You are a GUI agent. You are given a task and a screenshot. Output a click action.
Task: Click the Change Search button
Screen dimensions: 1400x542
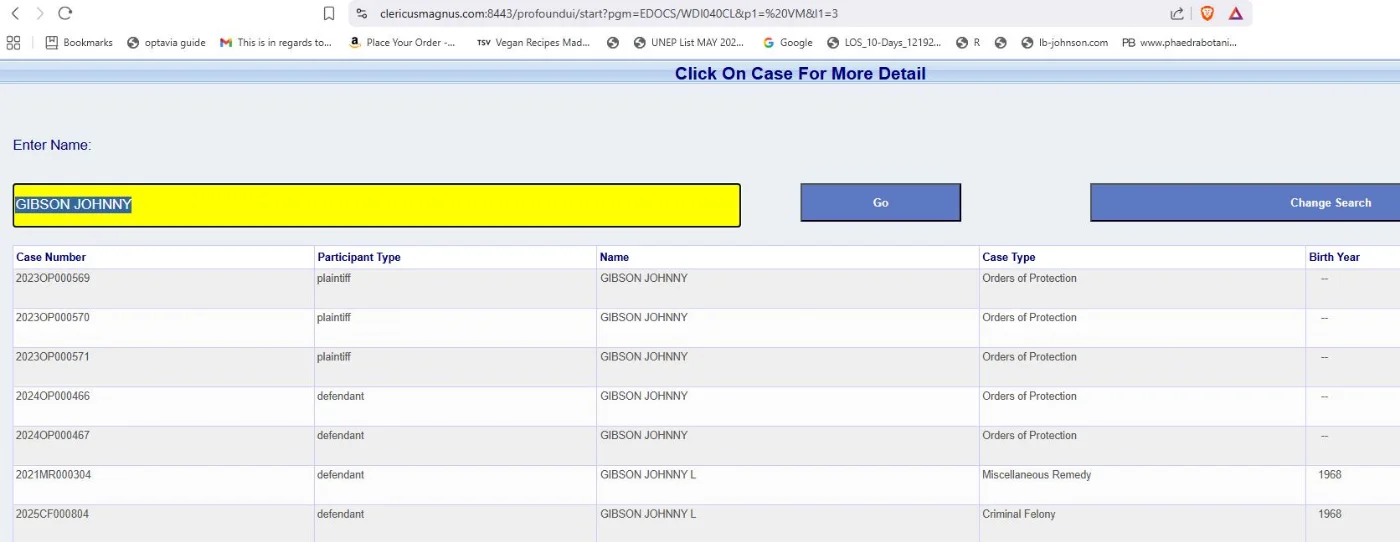coord(1329,202)
